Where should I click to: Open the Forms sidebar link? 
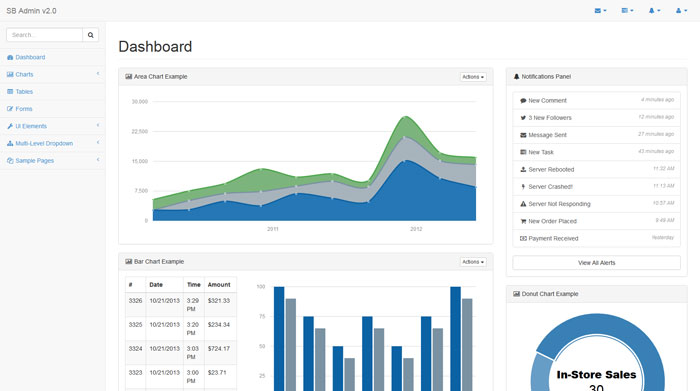coord(52,109)
